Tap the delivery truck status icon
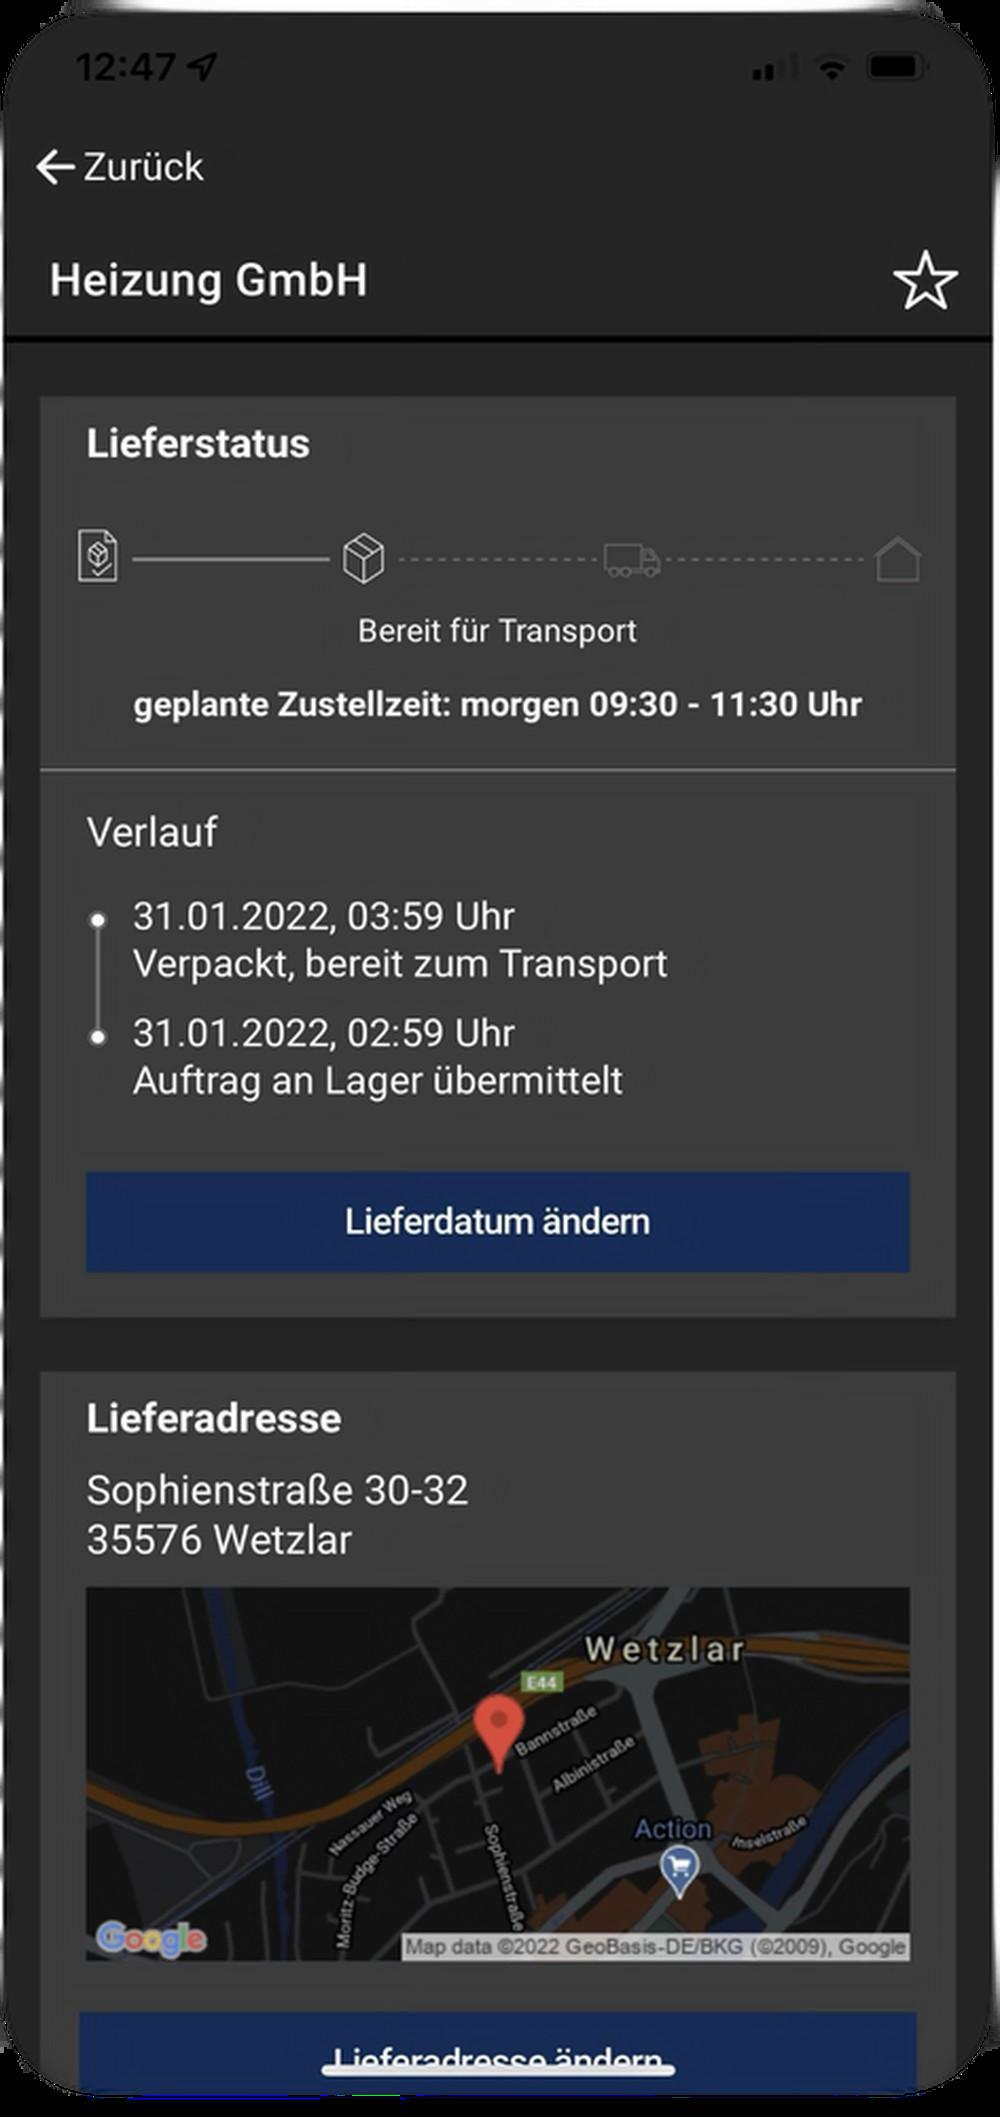The height and width of the screenshot is (2117, 1000). point(632,560)
